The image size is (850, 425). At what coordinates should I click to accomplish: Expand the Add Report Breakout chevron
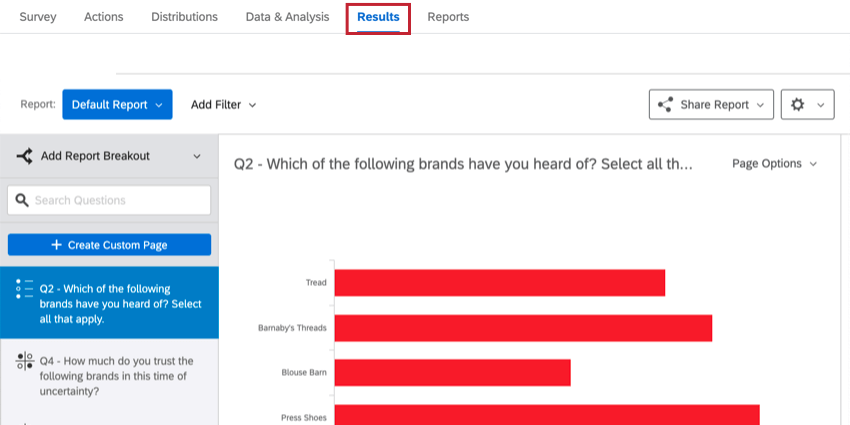click(x=196, y=157)
